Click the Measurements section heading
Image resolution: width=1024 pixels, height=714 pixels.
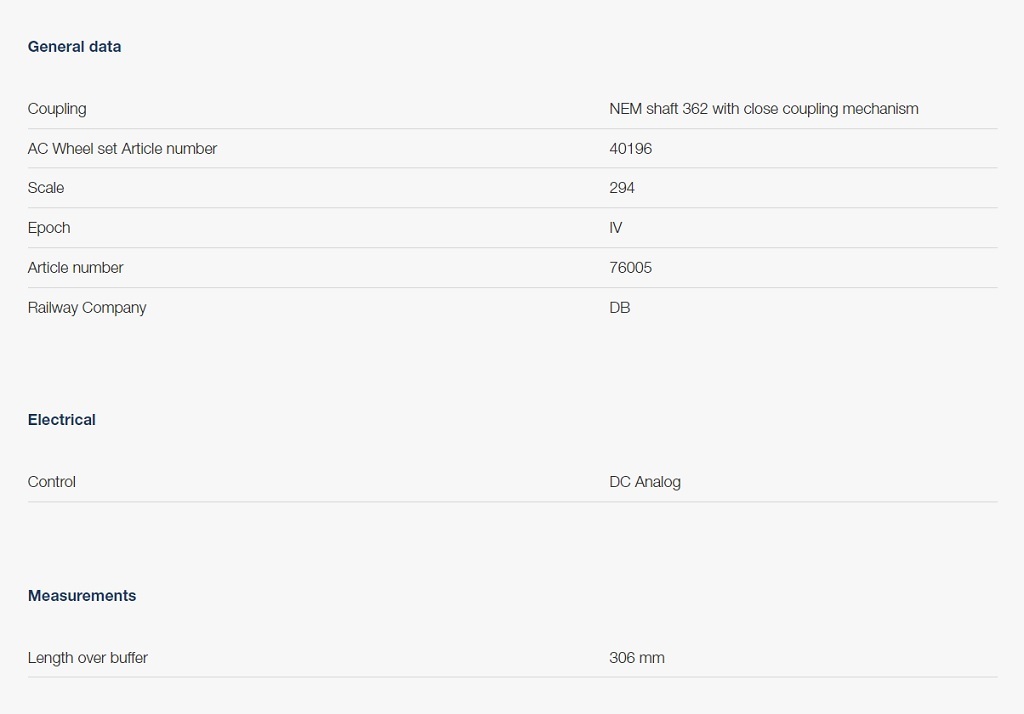[x=82, y=596]
